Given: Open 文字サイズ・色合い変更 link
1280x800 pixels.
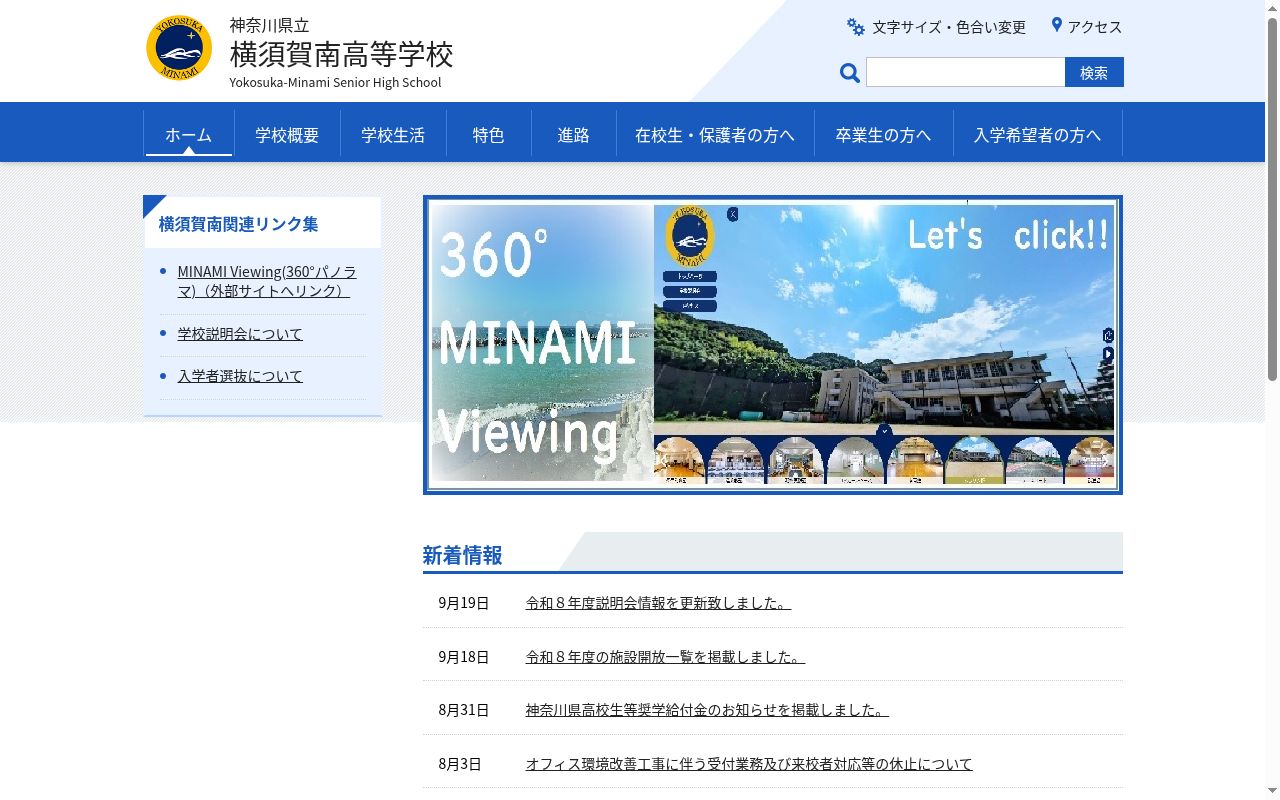Looking at the screenshot, I should pos(948,27).
